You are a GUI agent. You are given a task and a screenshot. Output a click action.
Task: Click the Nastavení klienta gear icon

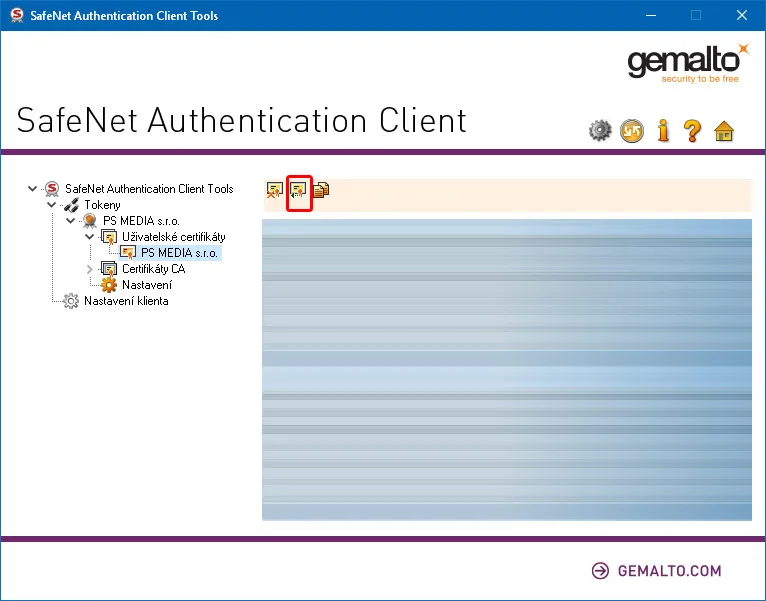[71, 301]
